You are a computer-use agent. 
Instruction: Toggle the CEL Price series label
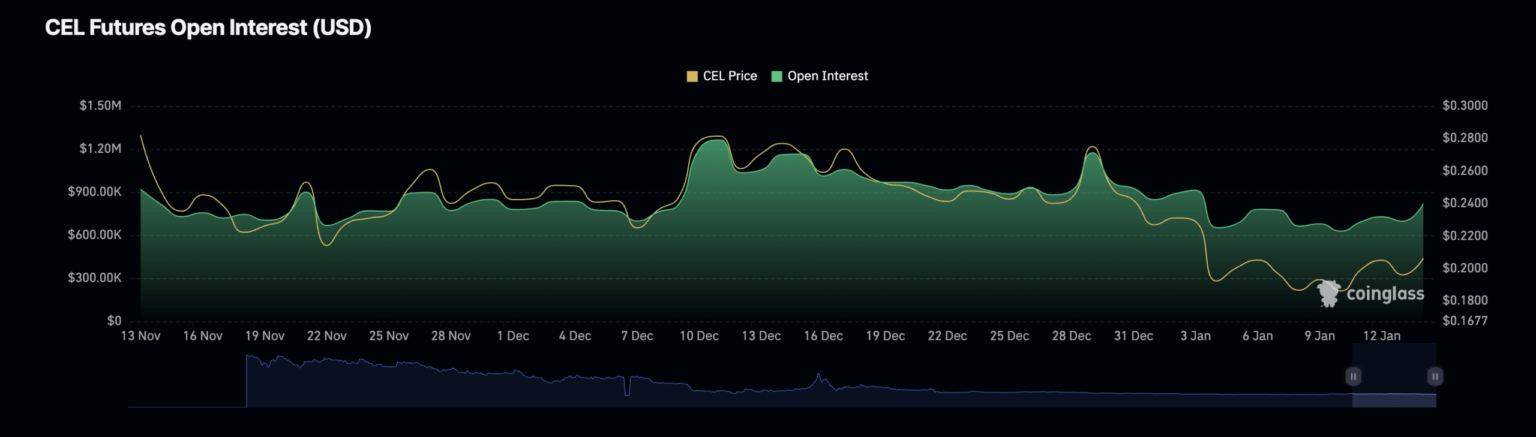coord(729,76)
